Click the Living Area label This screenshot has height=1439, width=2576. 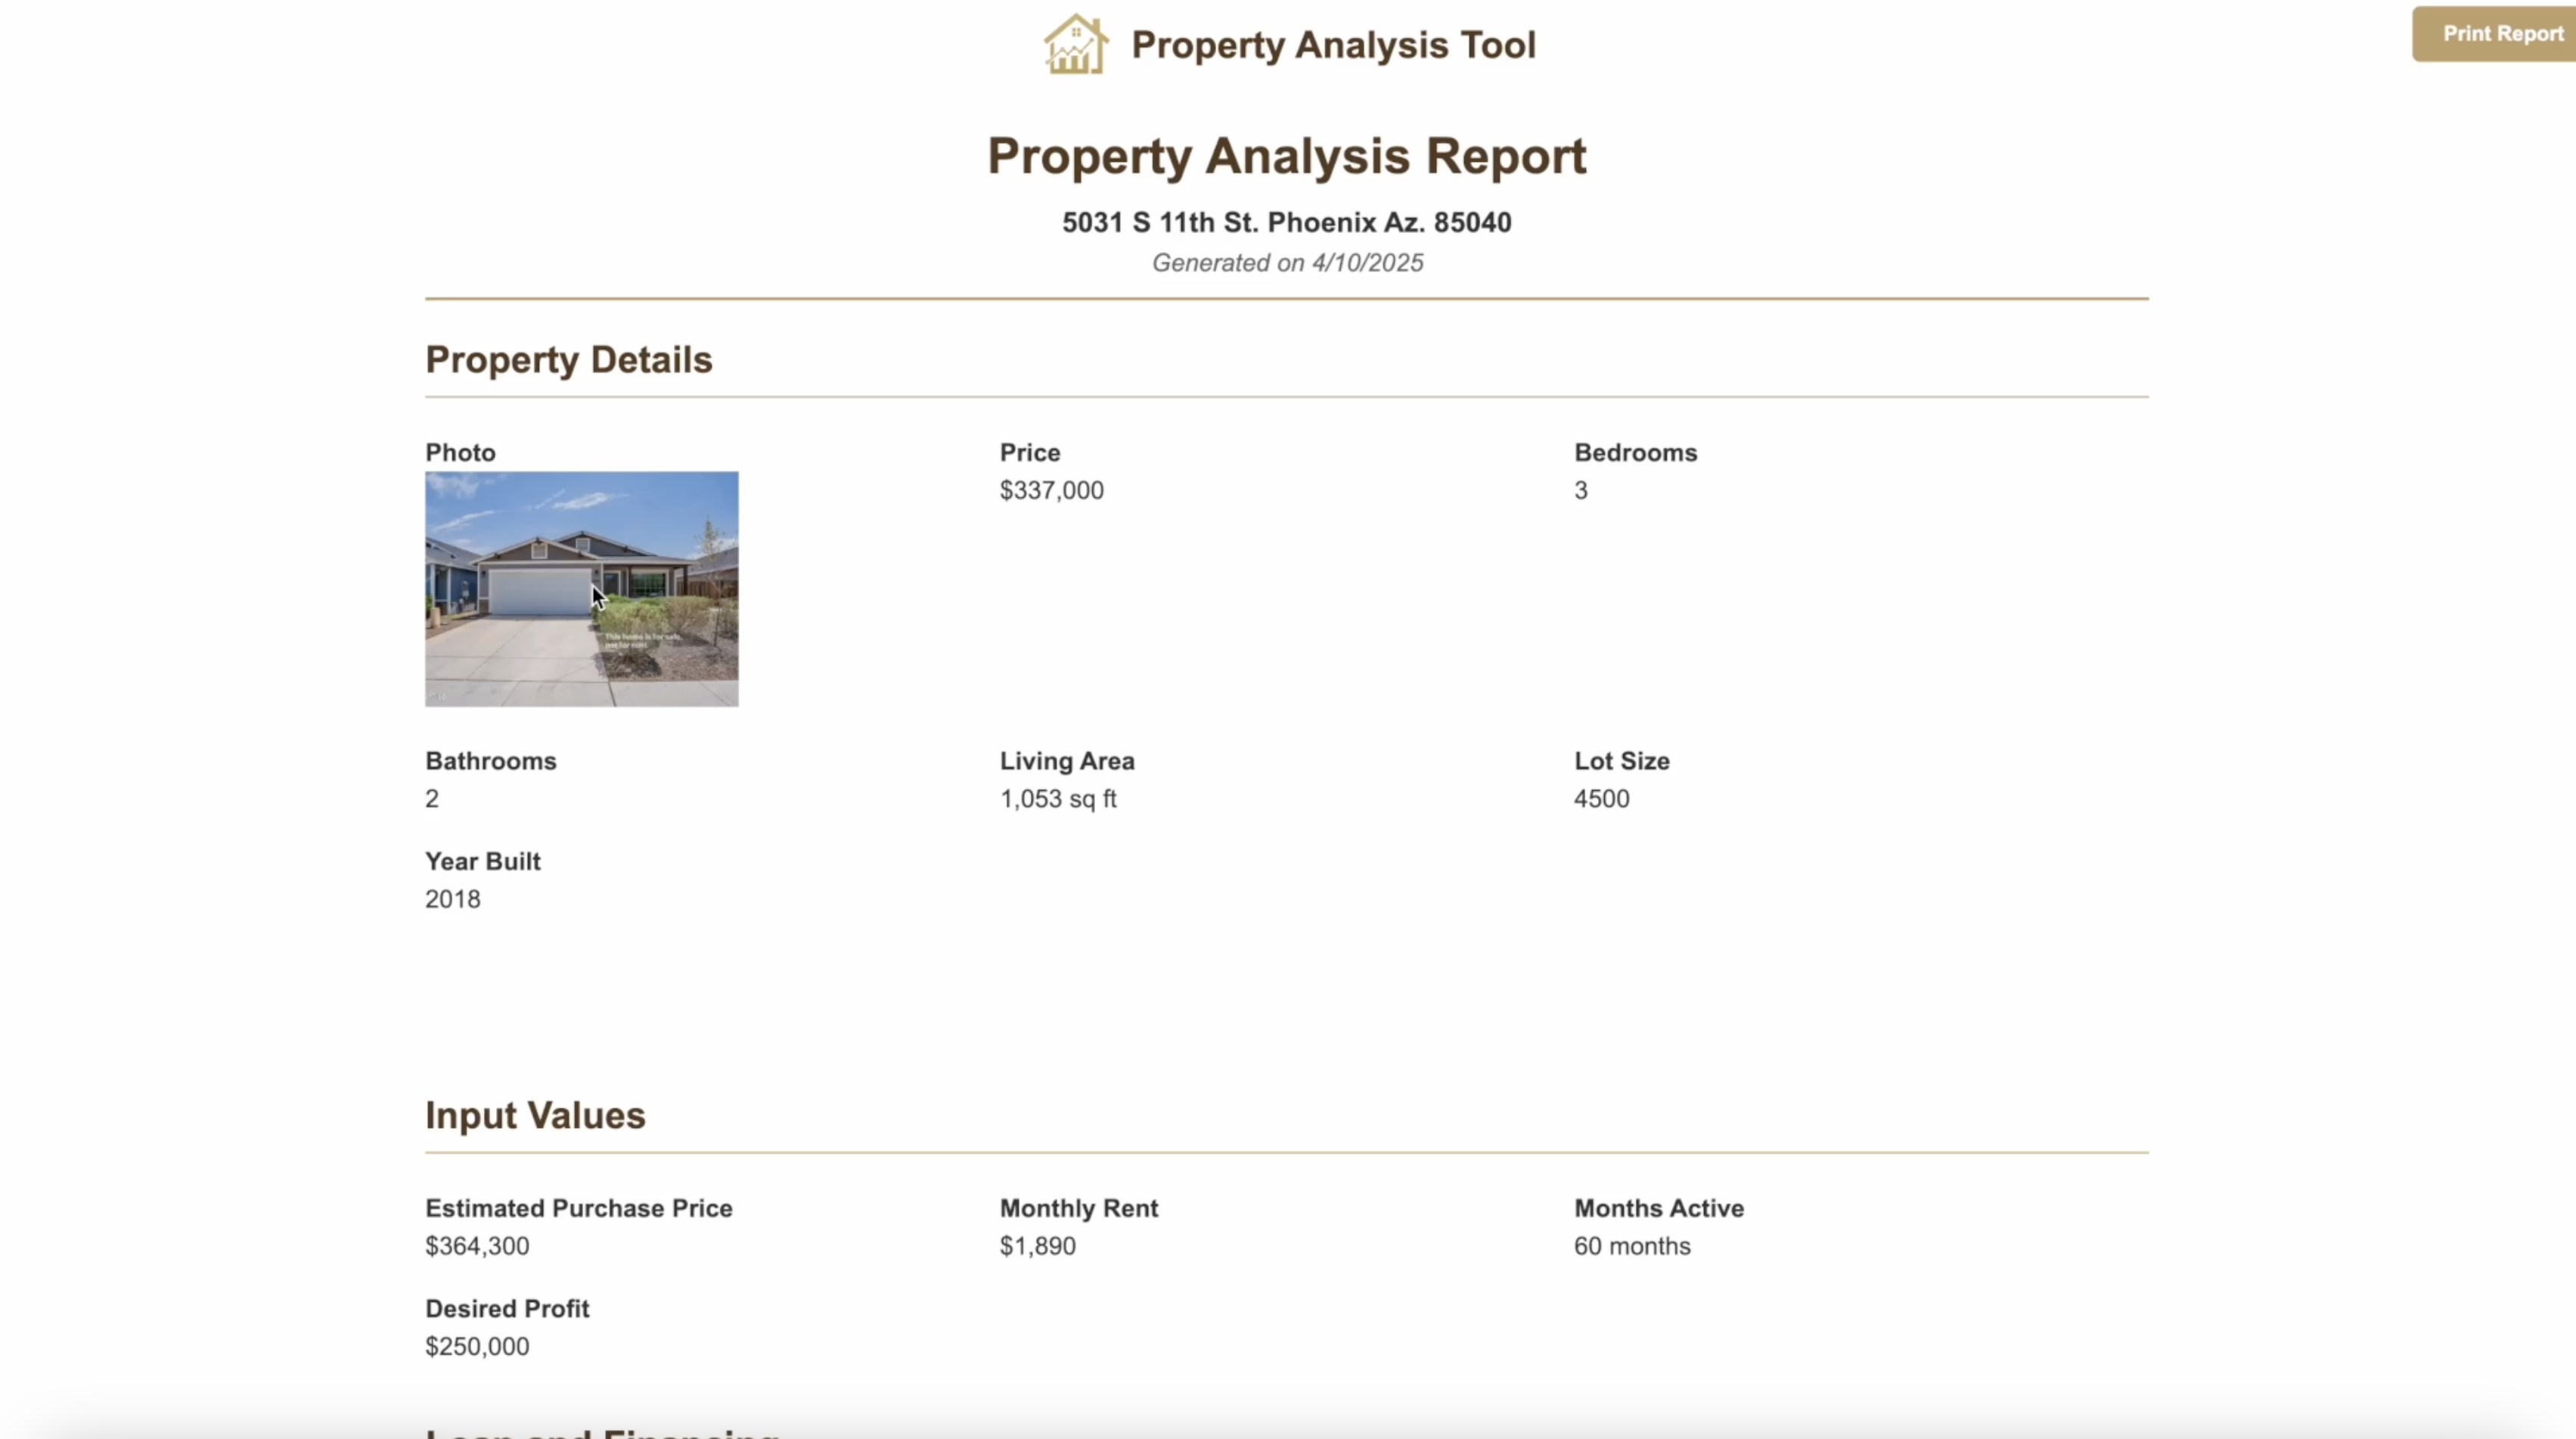click(1067, 761)
